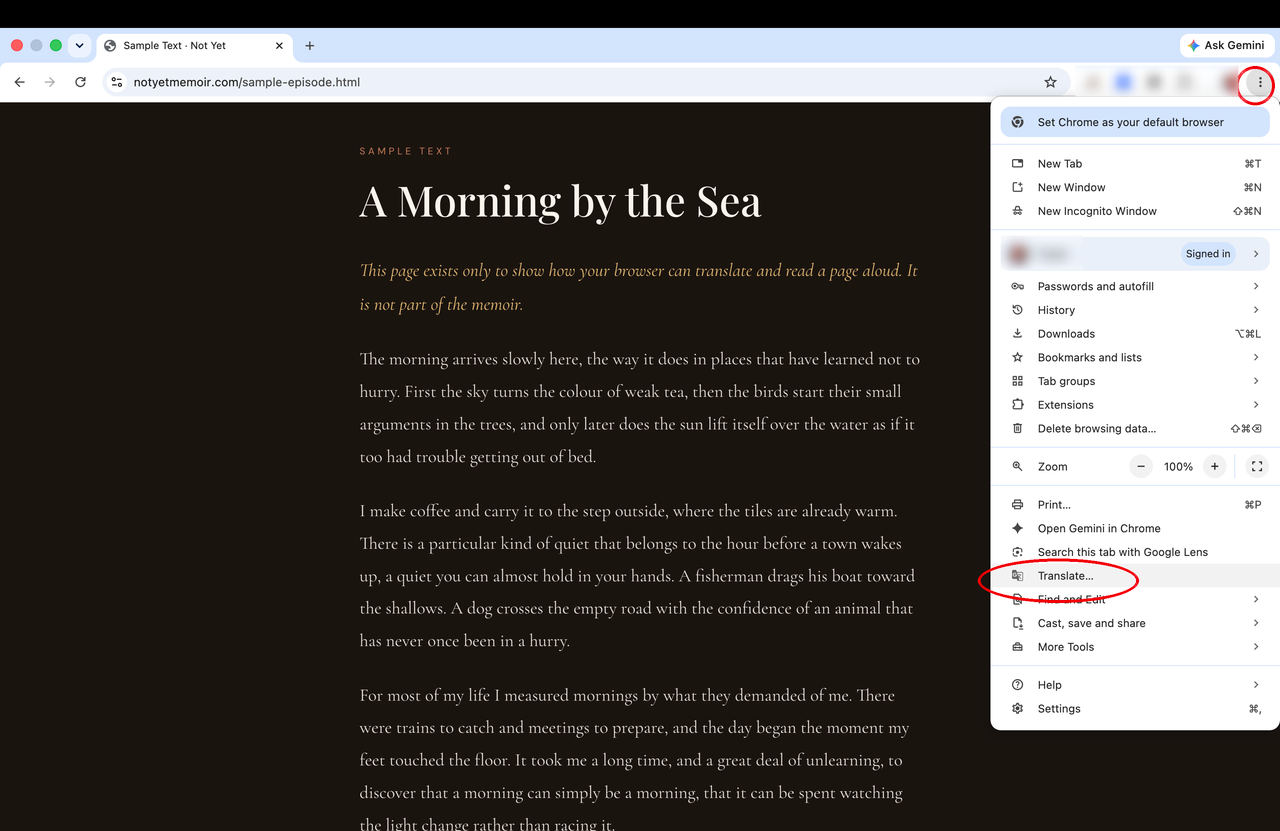Open the Help submenu
1280x831 pixels.
click(x=1135, y=685)
